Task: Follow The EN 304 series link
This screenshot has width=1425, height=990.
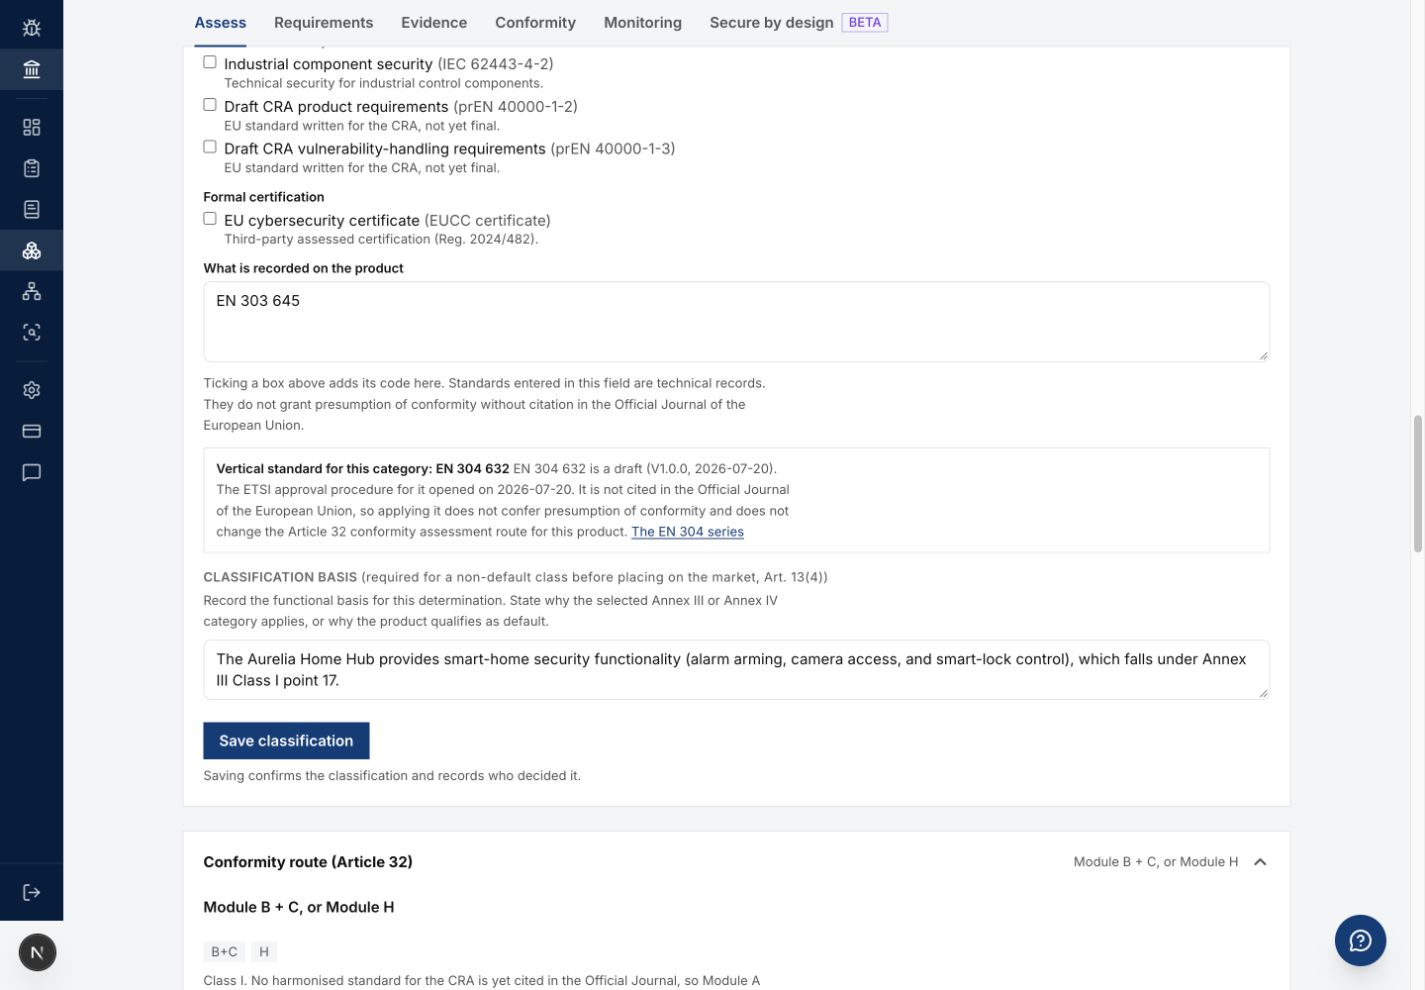Action: click(x=687, y=532)
